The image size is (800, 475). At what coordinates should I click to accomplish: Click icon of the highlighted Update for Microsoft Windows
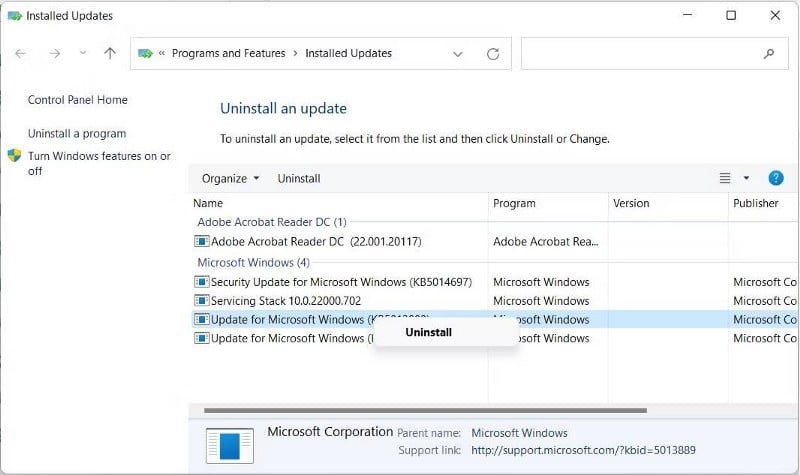(202, 319)
